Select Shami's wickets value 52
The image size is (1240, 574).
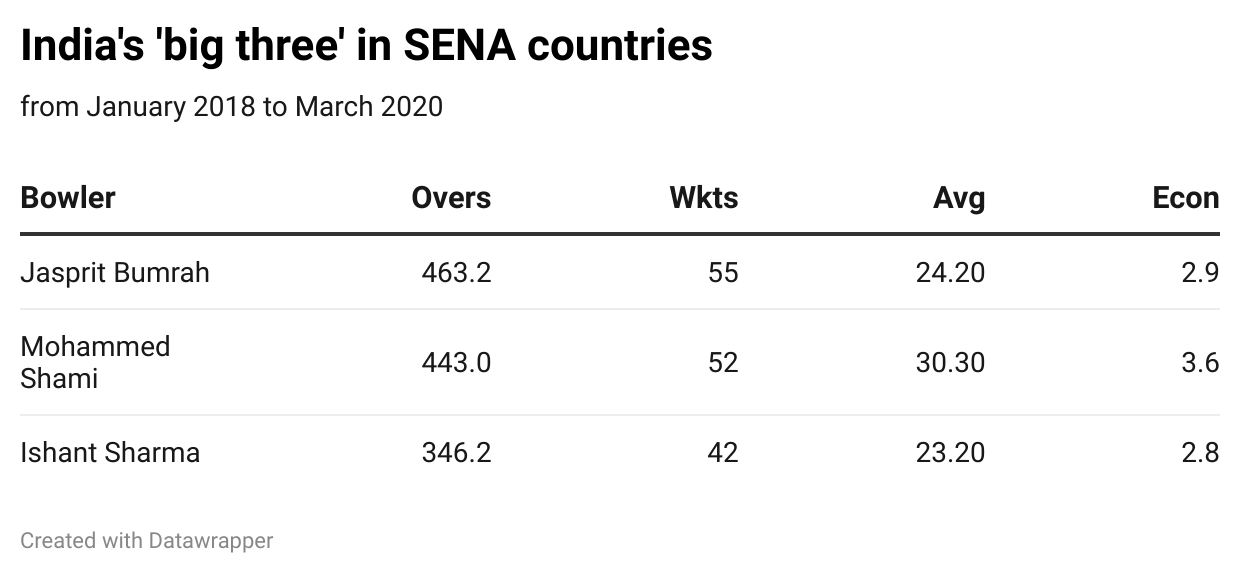tap(722, 362)
